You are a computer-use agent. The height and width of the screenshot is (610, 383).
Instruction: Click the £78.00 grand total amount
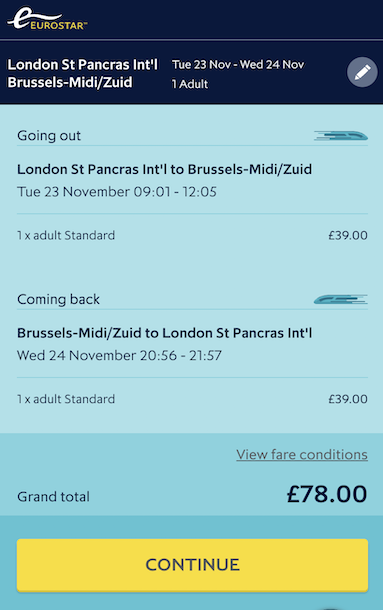[327, 494]
